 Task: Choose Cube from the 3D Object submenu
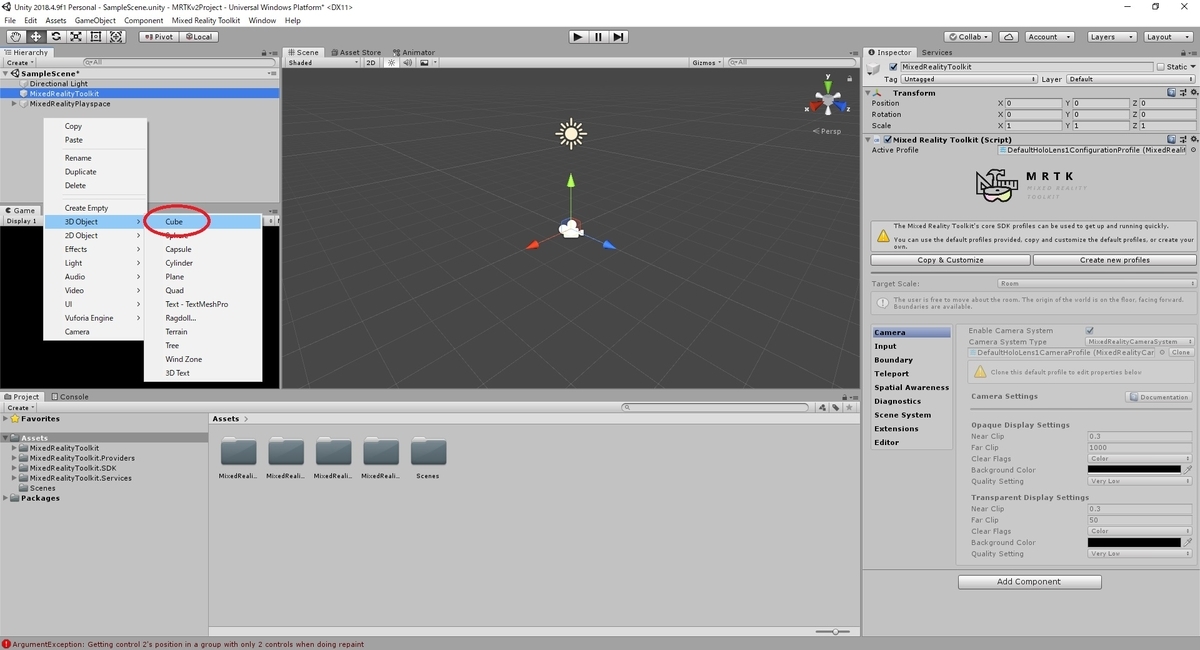tap(174, 222)
